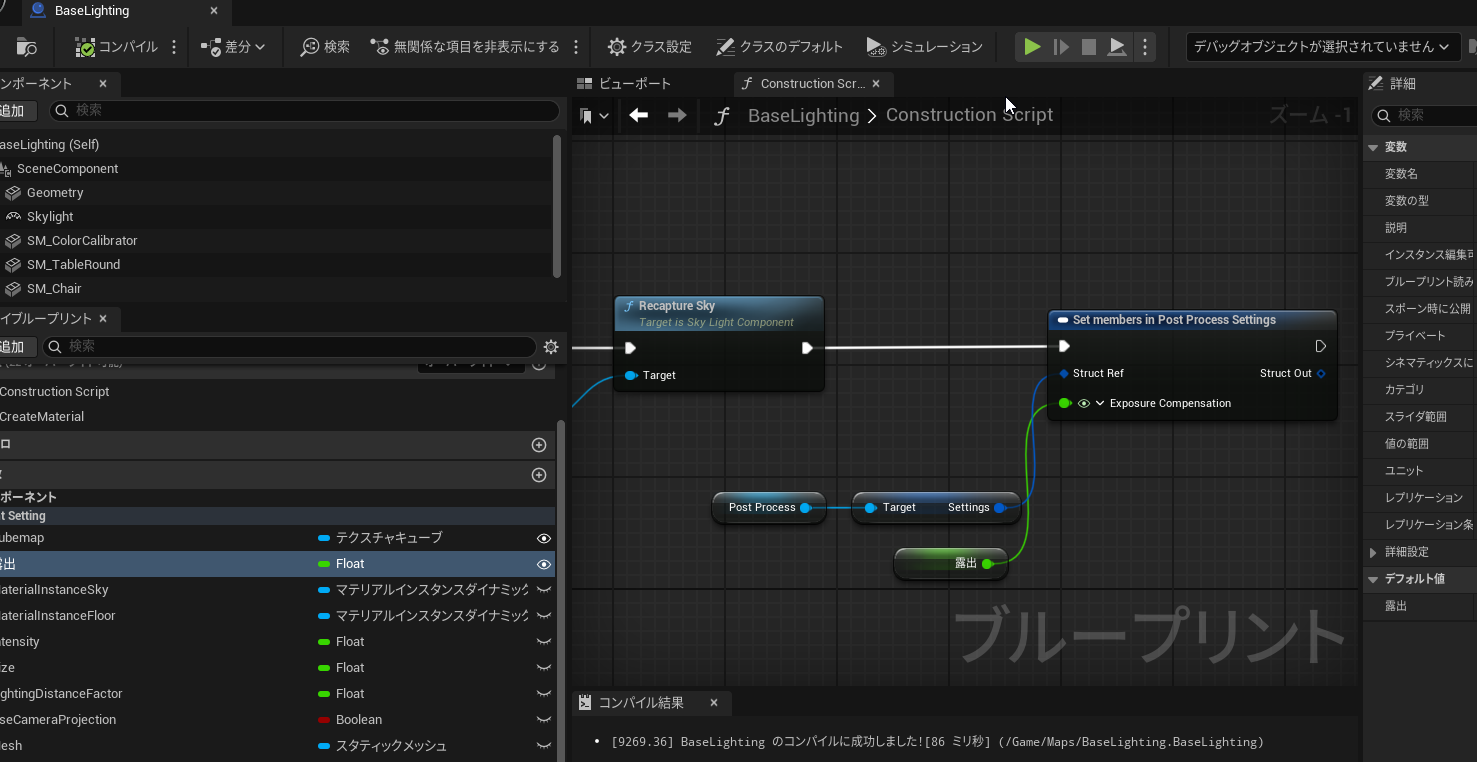Close the コンパイル結果 panel tab
The height and width of the screenshot is (762, 1477).
[x=714, y=703]
